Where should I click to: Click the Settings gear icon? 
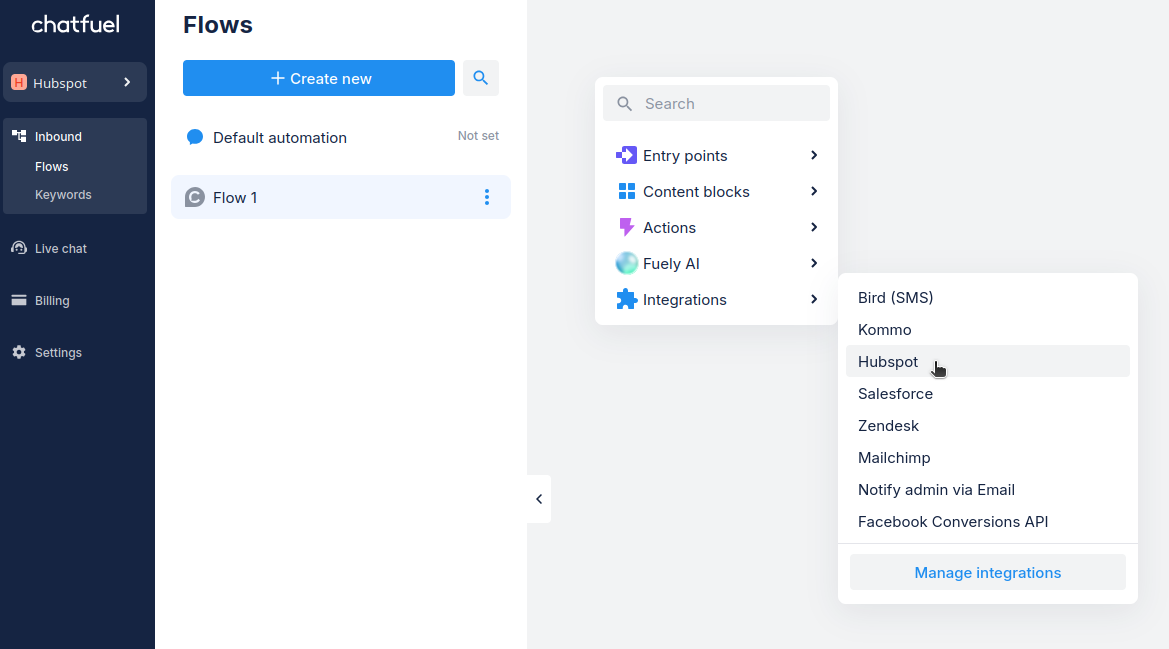click(19, 352)
